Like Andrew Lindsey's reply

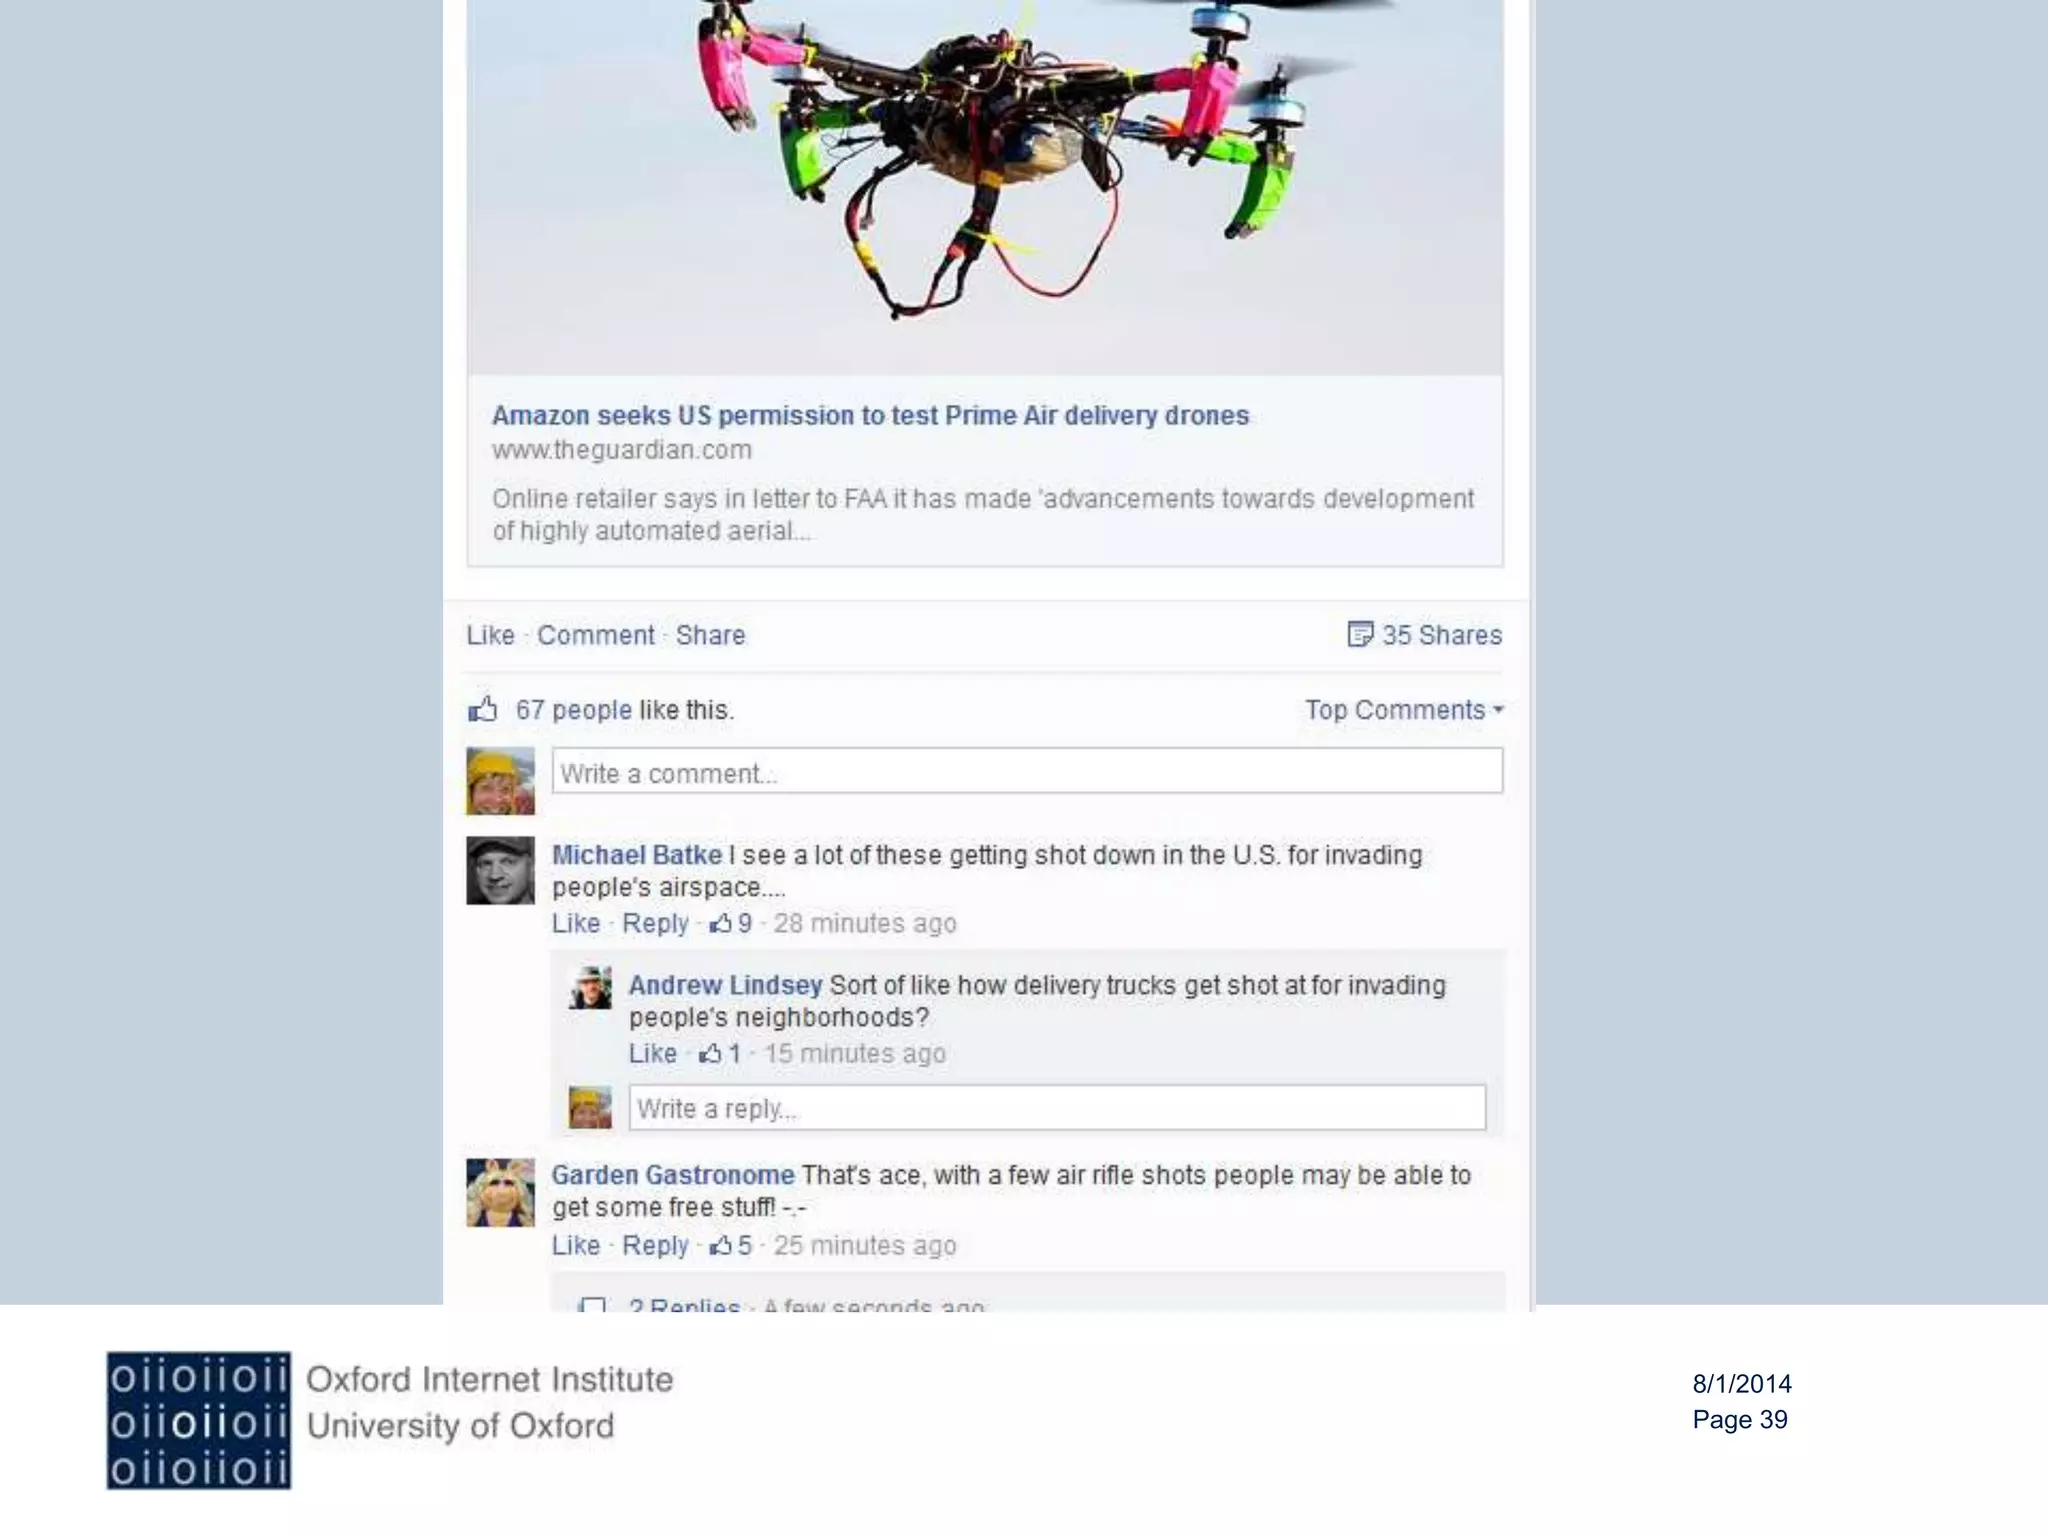(x=653, y=1053)
